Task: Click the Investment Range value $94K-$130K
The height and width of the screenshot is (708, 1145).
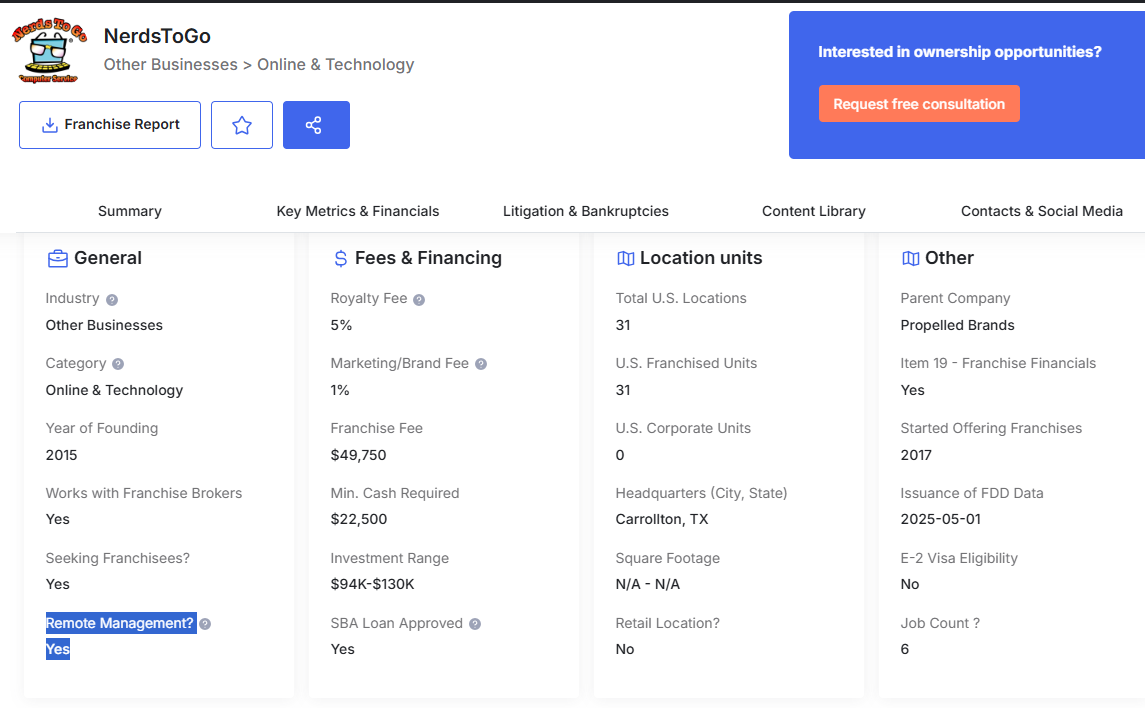Action: point(372,584)
